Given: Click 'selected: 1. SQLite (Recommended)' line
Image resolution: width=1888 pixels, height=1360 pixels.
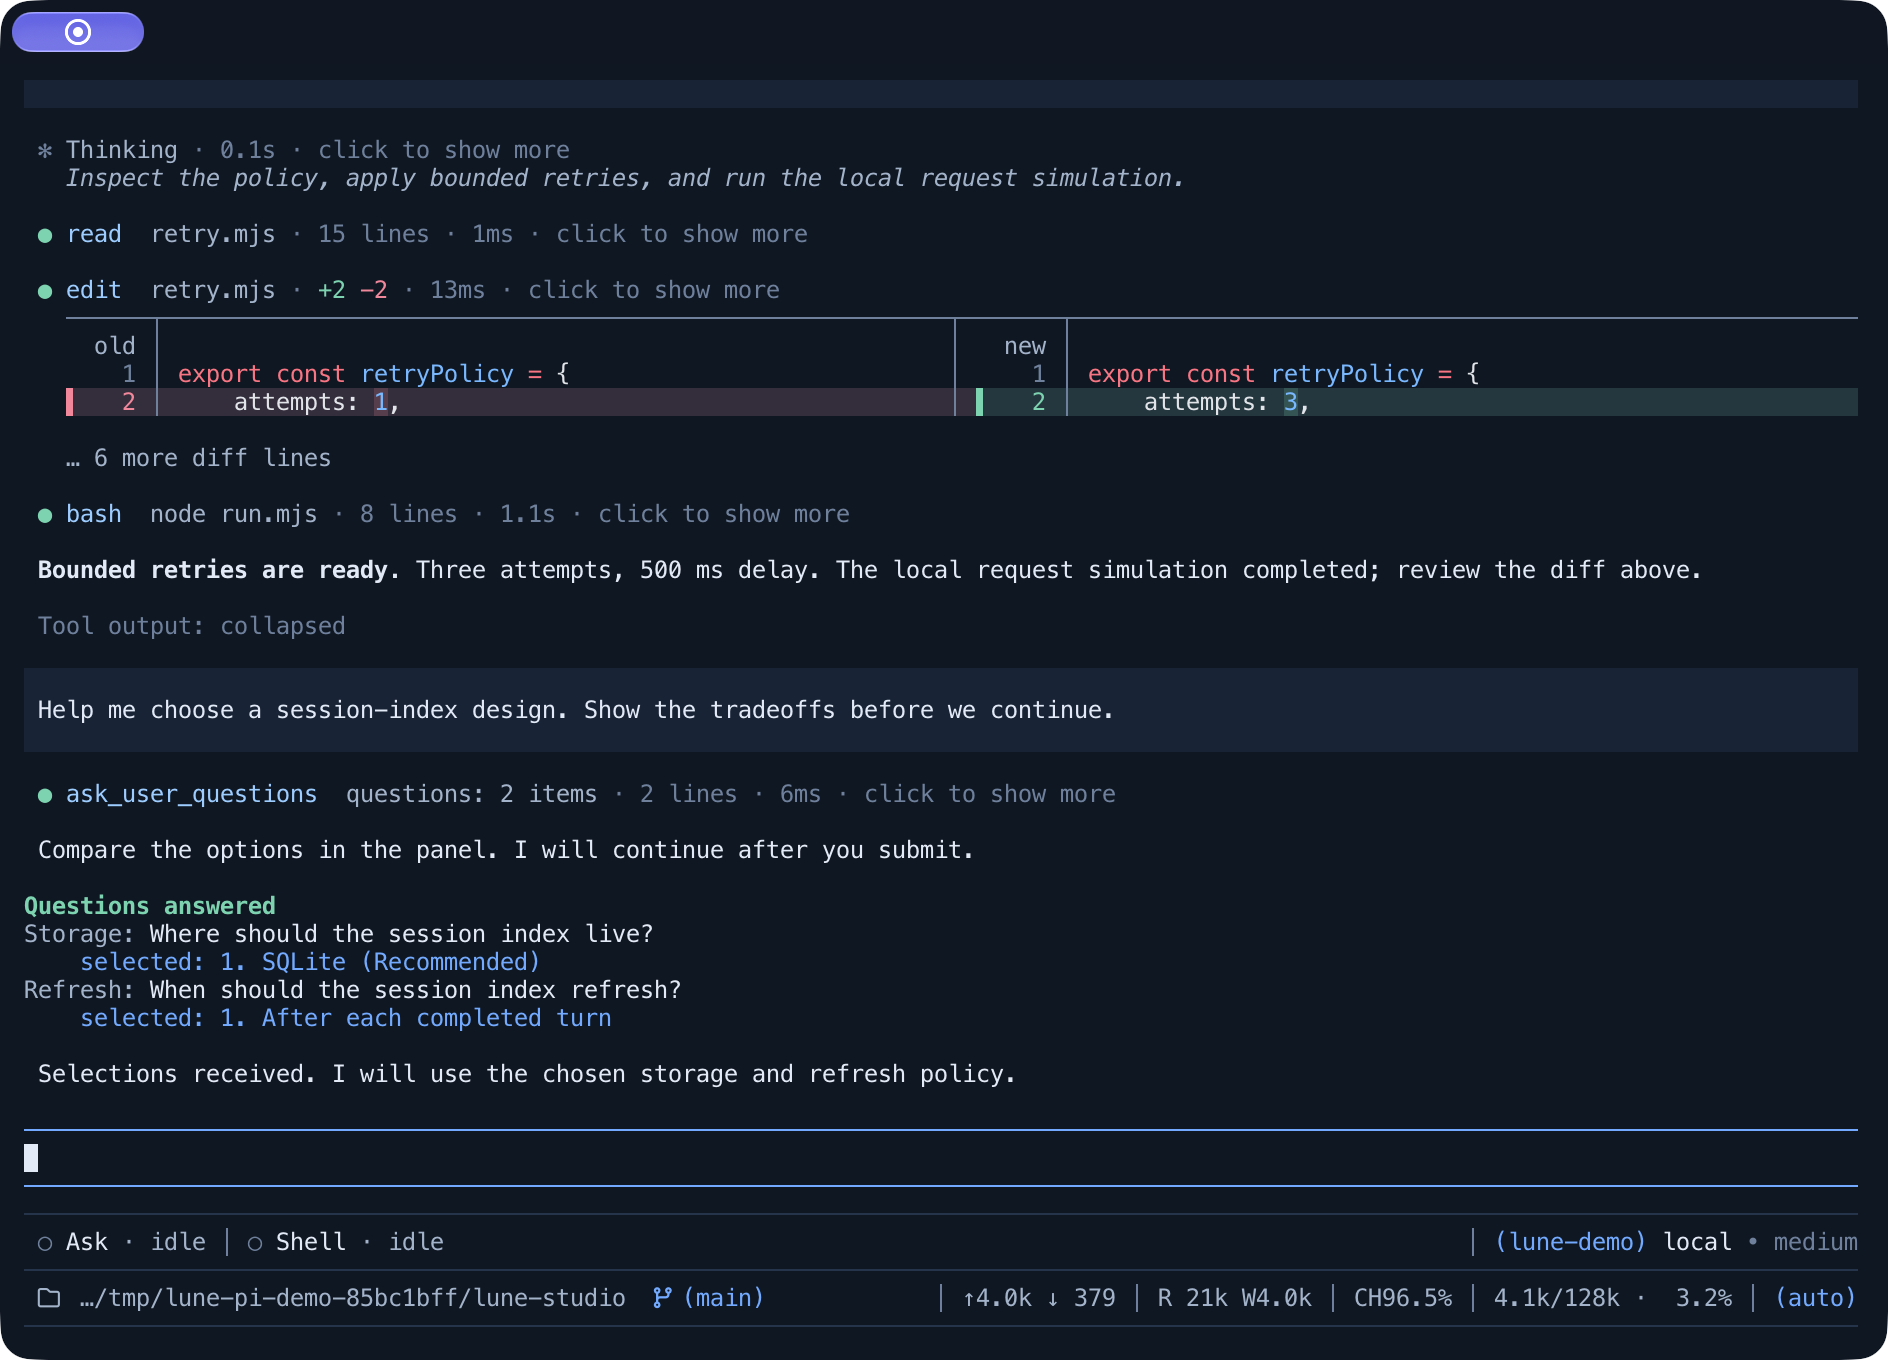Looking at the screenshot, I should (310, 962).
